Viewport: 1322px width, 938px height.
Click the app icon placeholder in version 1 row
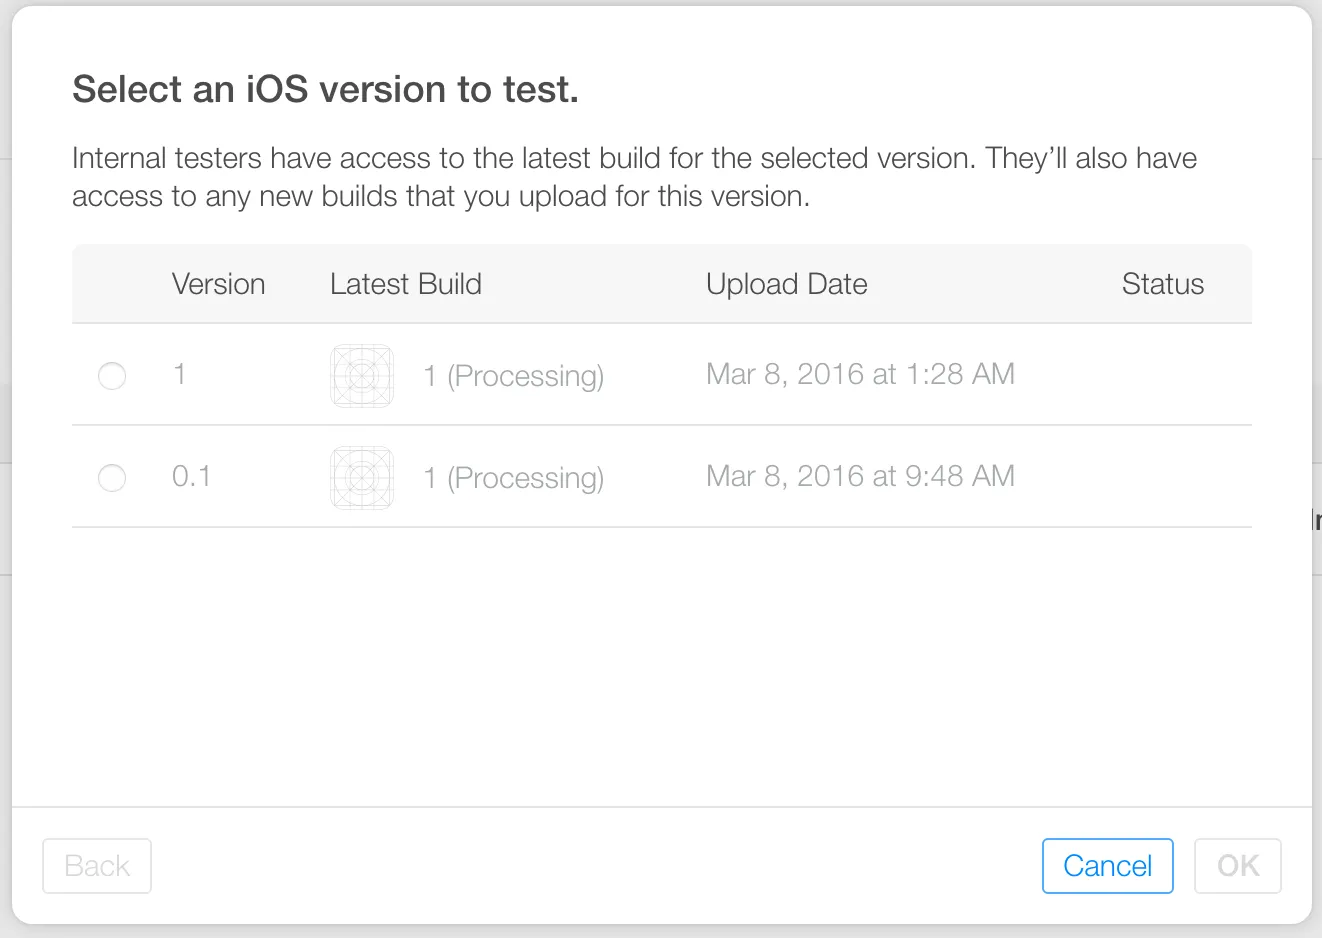pos(362,376)
